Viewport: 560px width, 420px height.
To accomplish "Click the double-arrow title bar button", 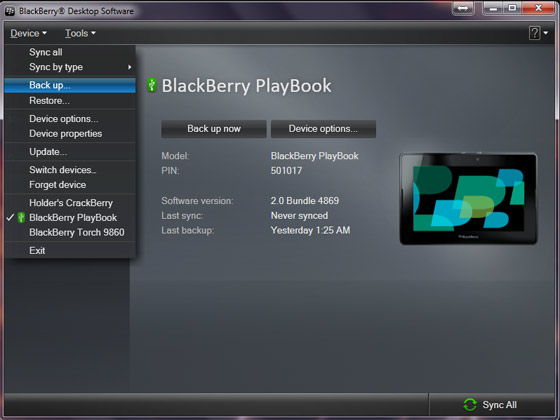I will click(x=463, y=8).
